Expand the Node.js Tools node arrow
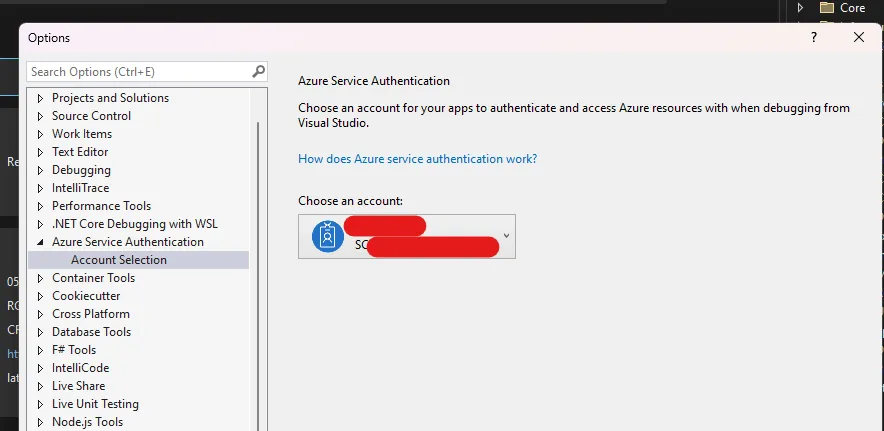Viewport: 884px width, 431px height. tap(40, 422)
